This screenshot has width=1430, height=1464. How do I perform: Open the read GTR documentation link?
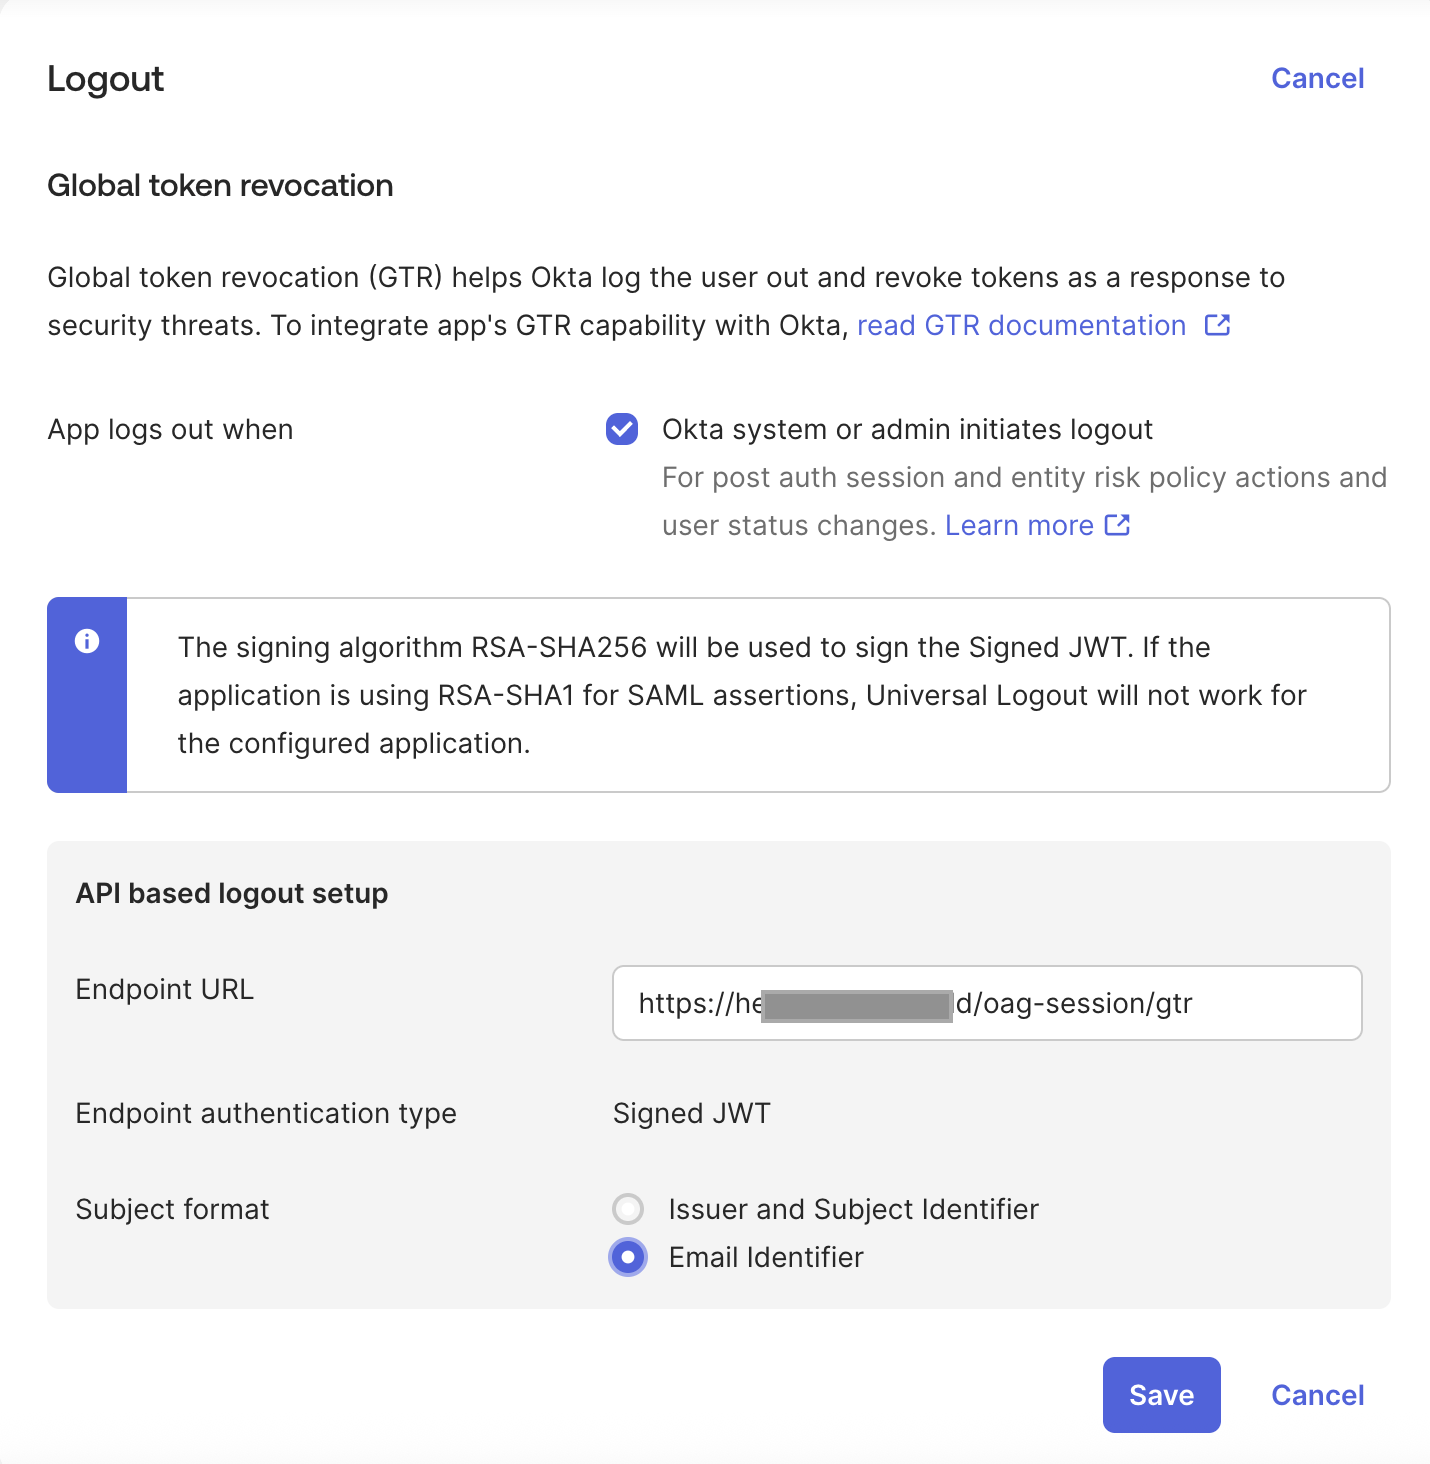point(1020,325)
